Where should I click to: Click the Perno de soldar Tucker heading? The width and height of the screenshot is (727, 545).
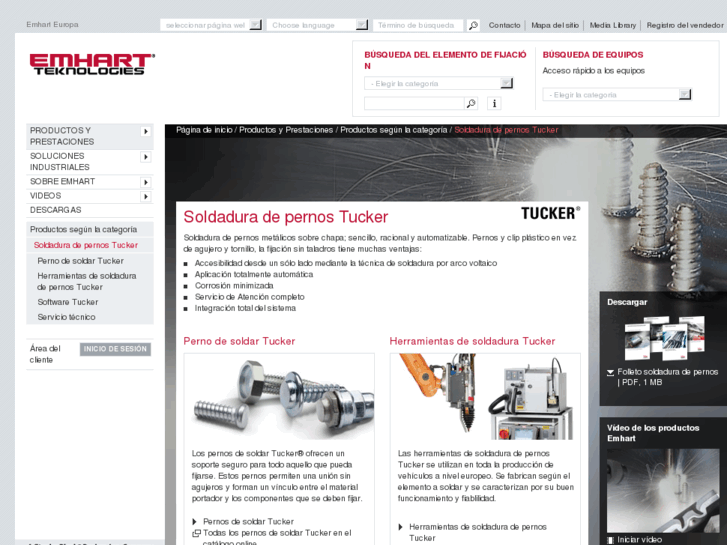pos(239,341)
